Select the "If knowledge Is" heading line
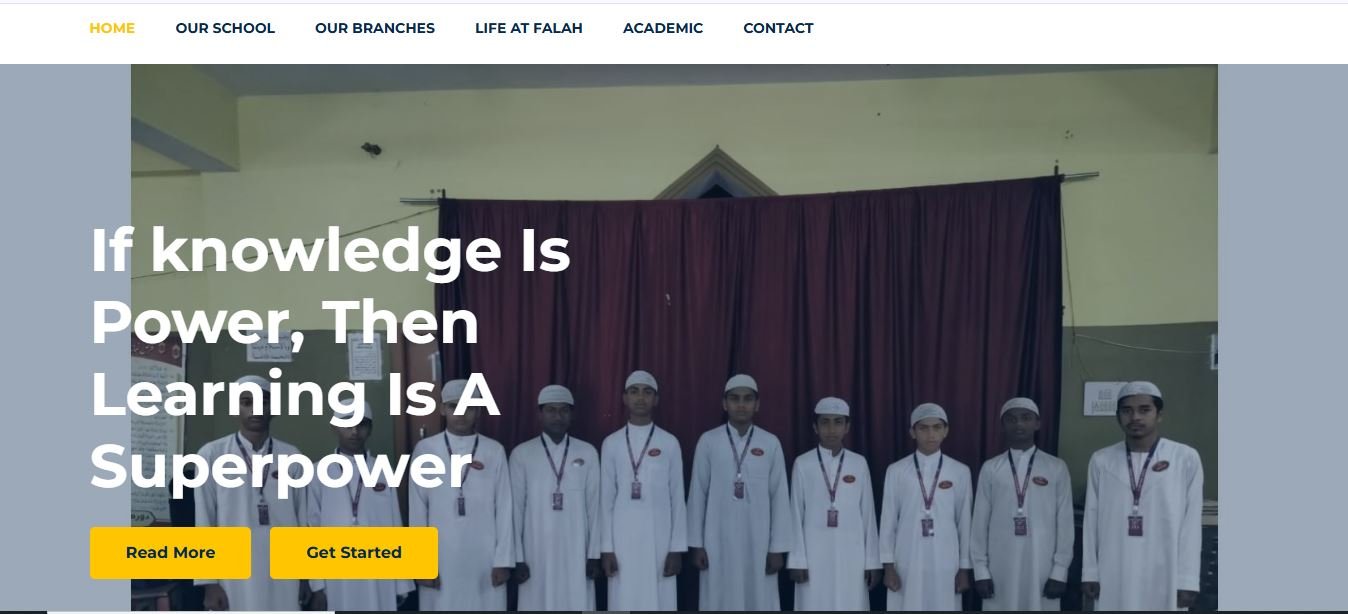The height and width of the screenshot is (614, 1348). click(330, 250)
